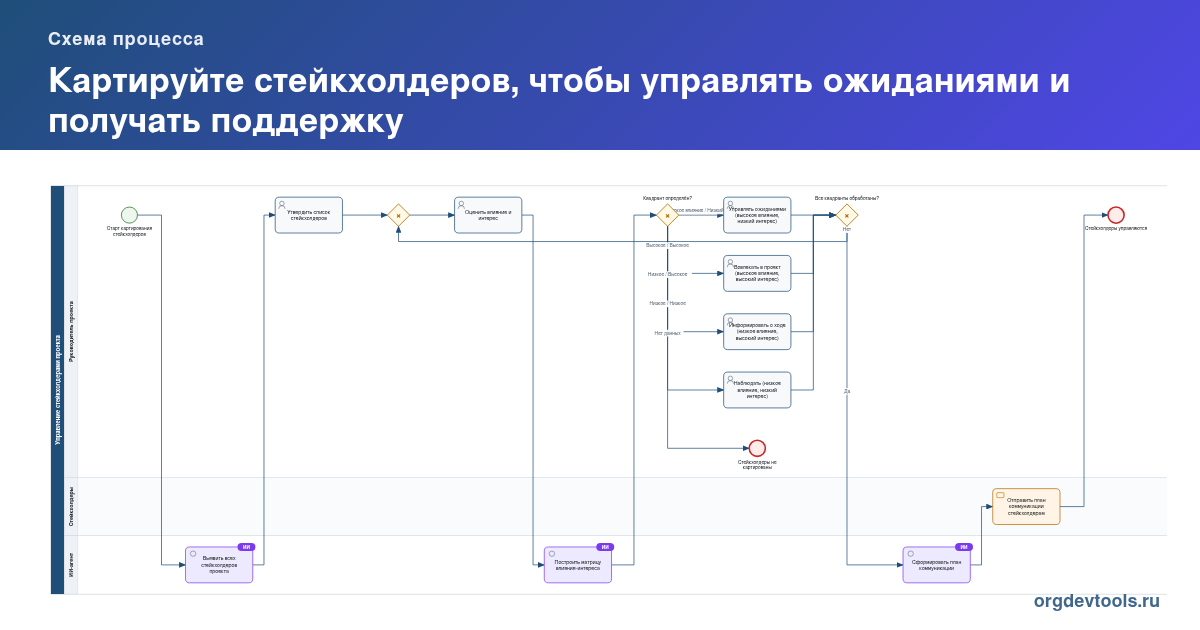The image size is (1200, 630).
Task: Click the 'Нет данных' flow label
Action: pyautogui.click(x=667, y=332)
